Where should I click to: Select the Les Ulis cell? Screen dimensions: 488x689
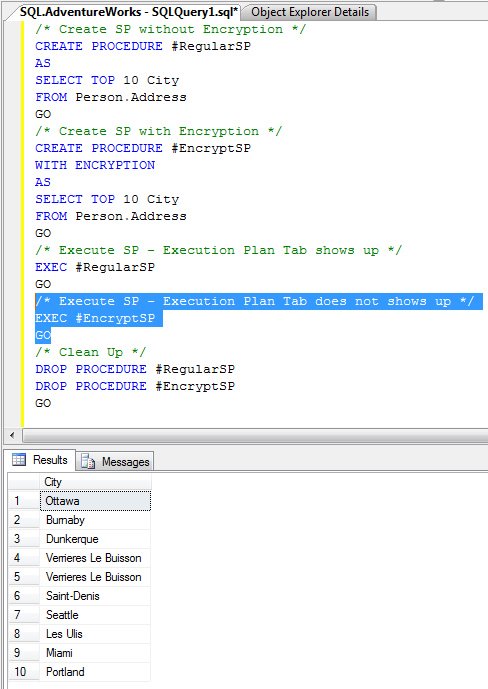95,634
